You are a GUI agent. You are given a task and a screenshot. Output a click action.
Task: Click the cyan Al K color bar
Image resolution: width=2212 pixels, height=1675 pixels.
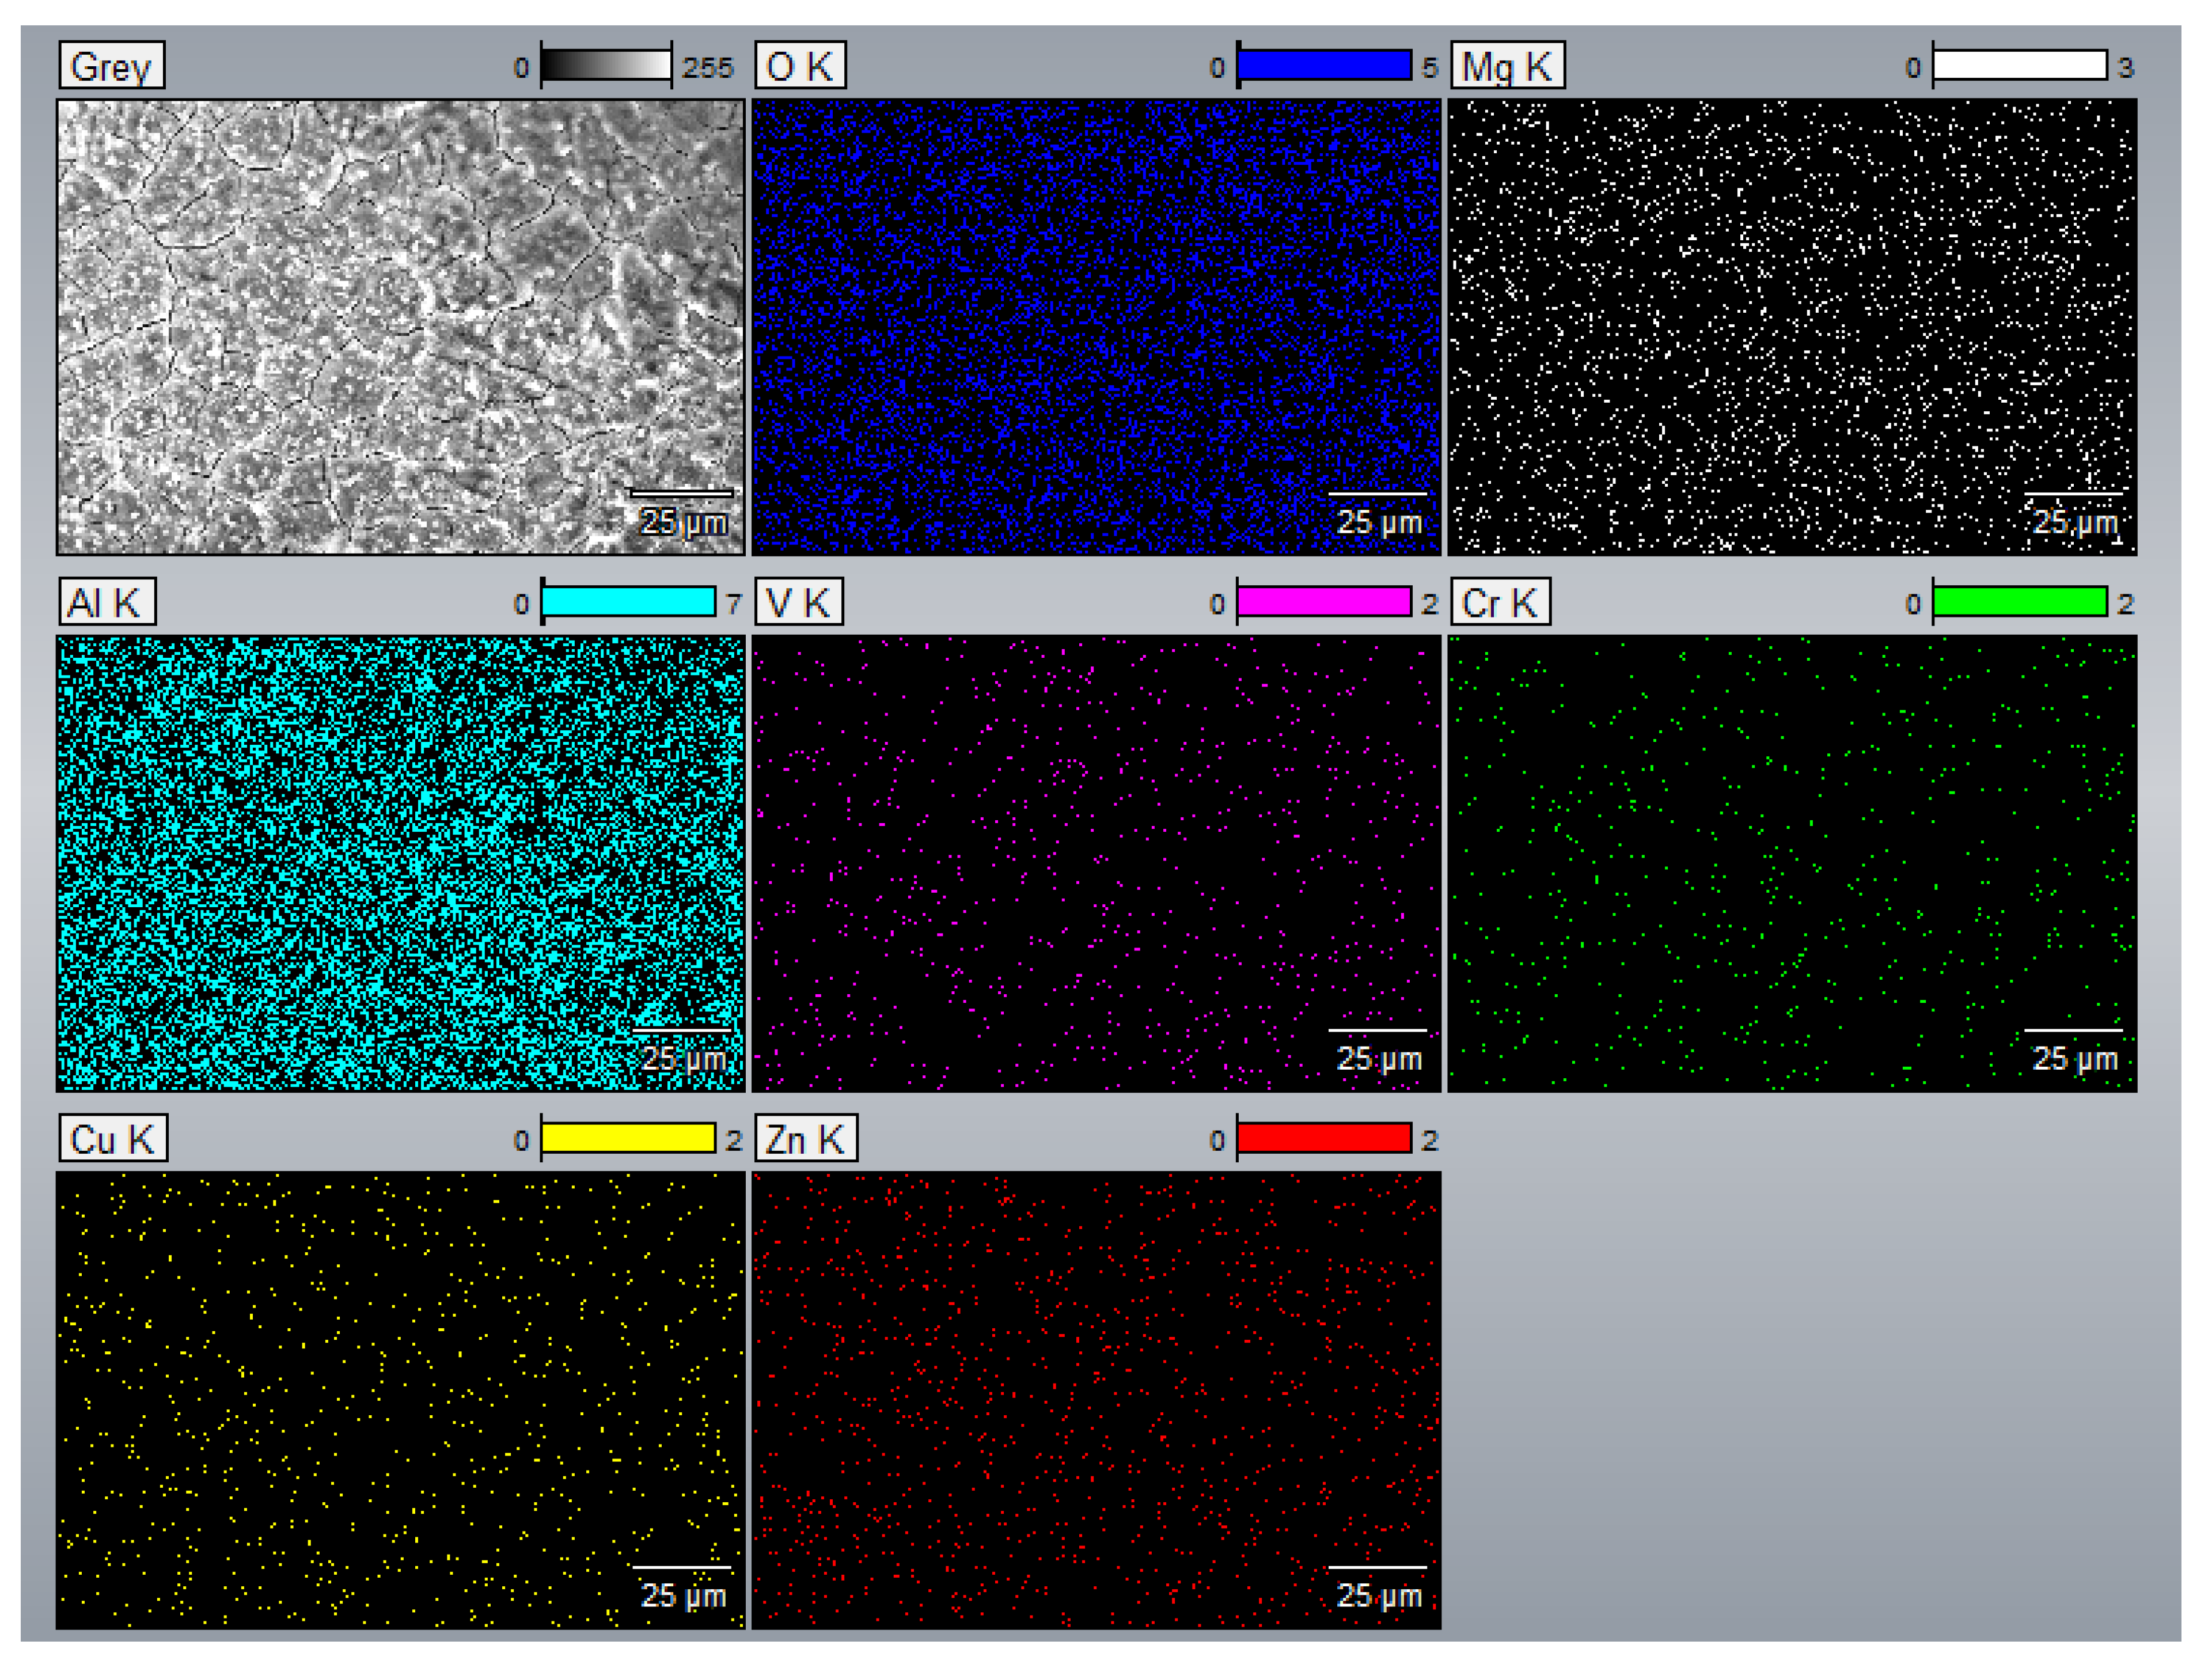628,602
